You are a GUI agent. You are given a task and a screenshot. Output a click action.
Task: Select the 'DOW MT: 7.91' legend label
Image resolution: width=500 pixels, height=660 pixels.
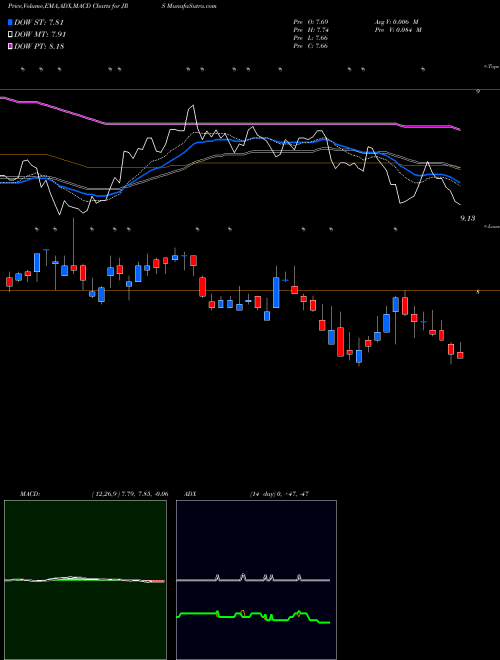pyautogui.click(x=40, y=35)
